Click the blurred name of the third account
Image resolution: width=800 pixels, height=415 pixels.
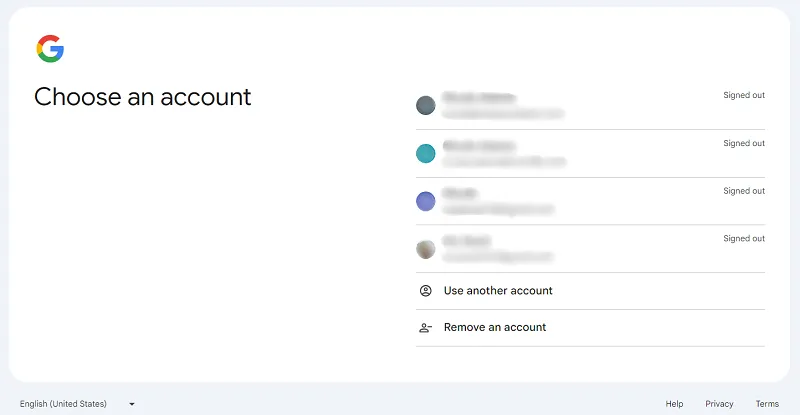click(461, 193)
